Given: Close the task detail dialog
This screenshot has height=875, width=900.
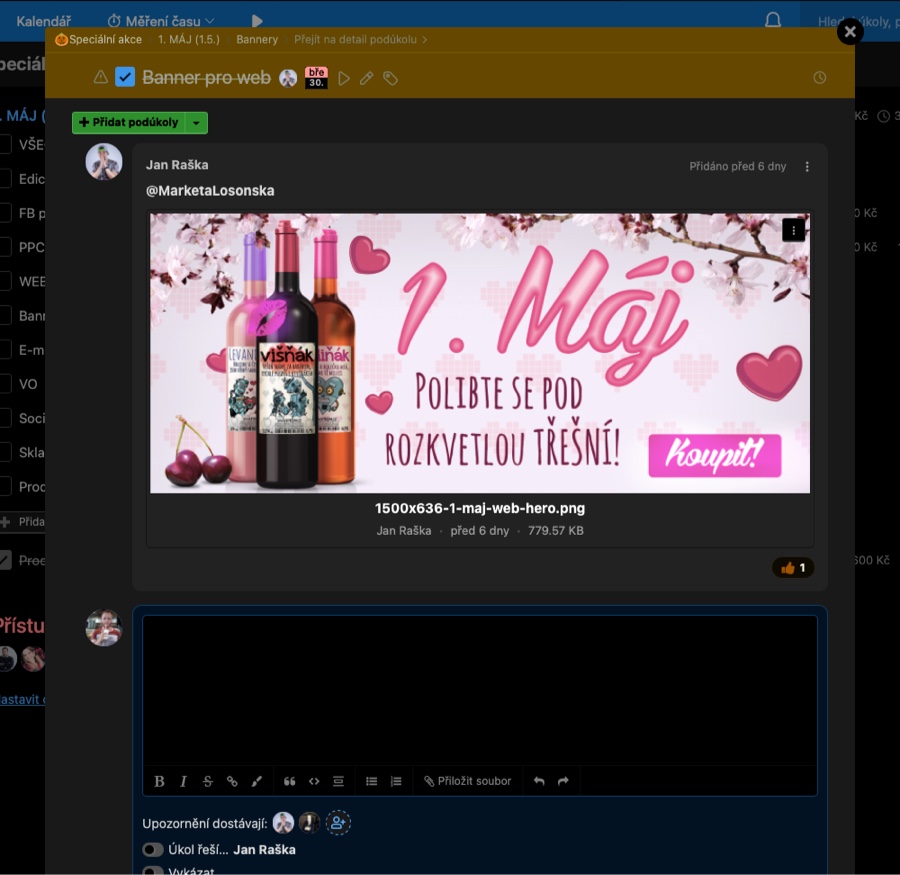Looking at the screenshot, I should (850, 32).
